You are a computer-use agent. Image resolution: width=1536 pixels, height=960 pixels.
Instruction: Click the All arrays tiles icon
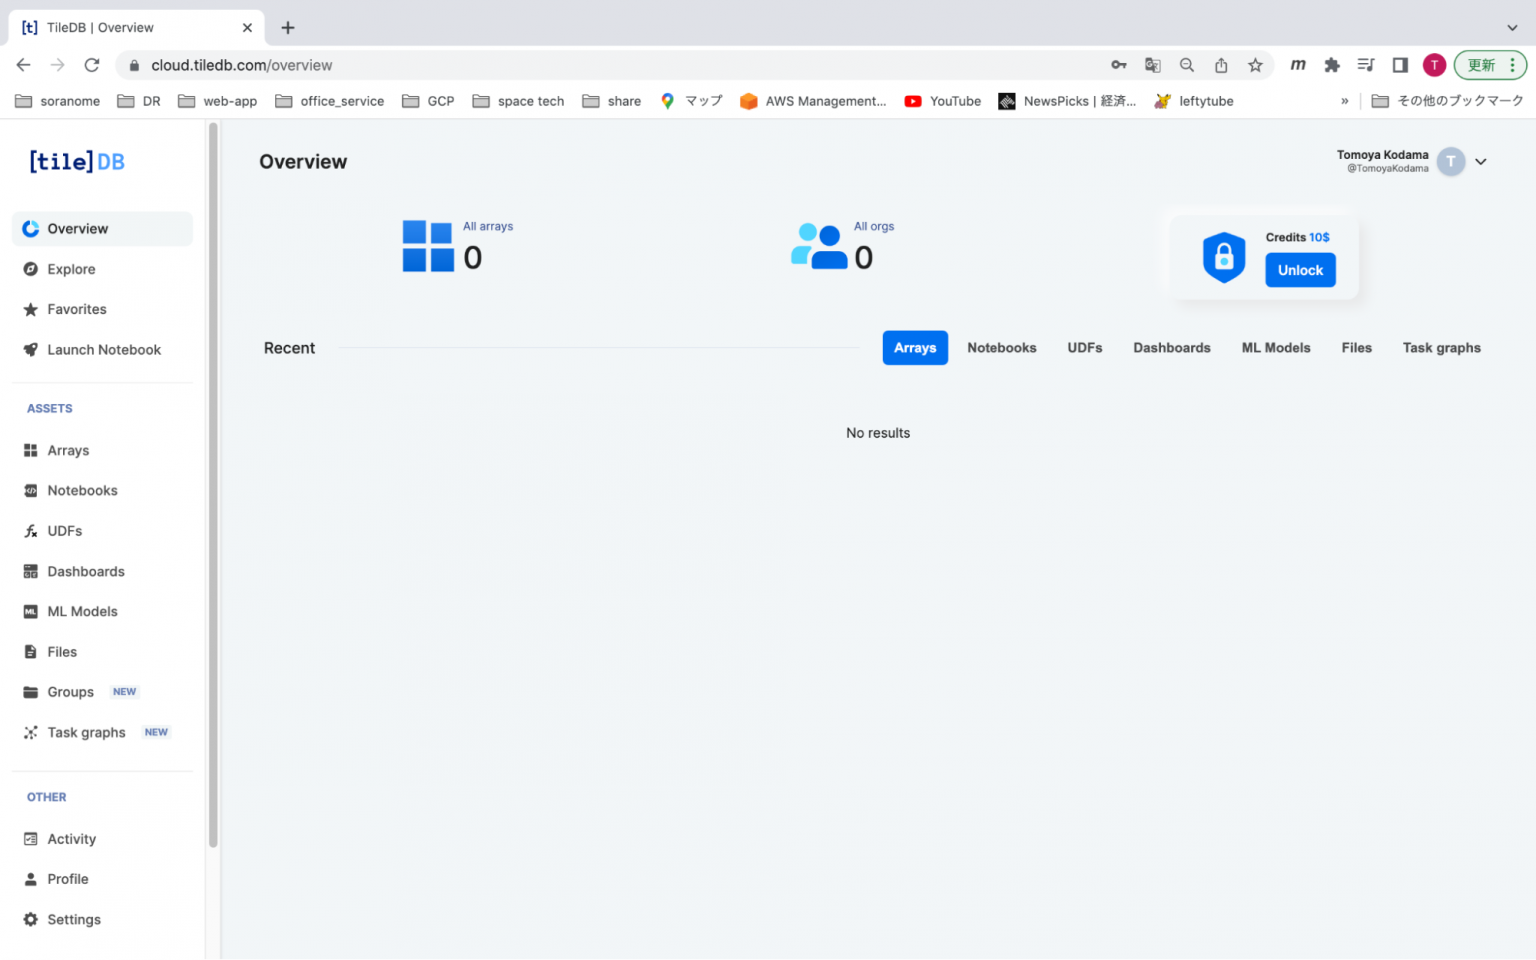pyautogui.click(x=428, y=246)
